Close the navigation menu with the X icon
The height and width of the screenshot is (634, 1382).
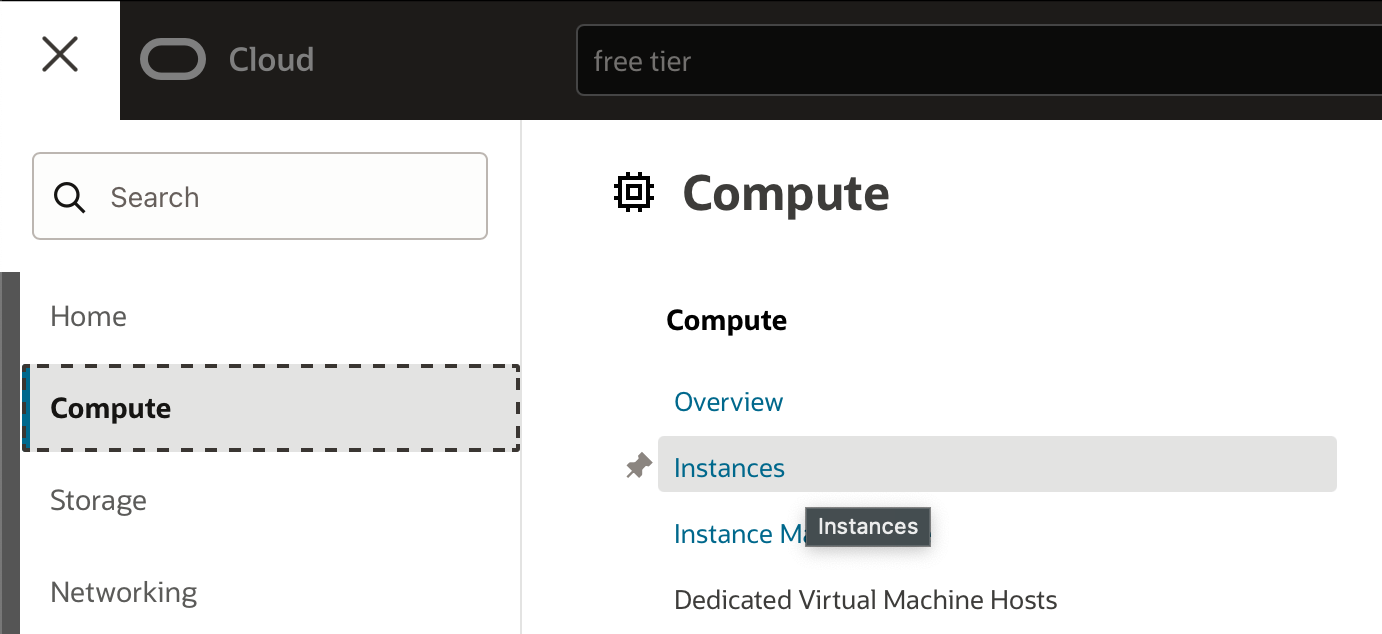point(59,55)
